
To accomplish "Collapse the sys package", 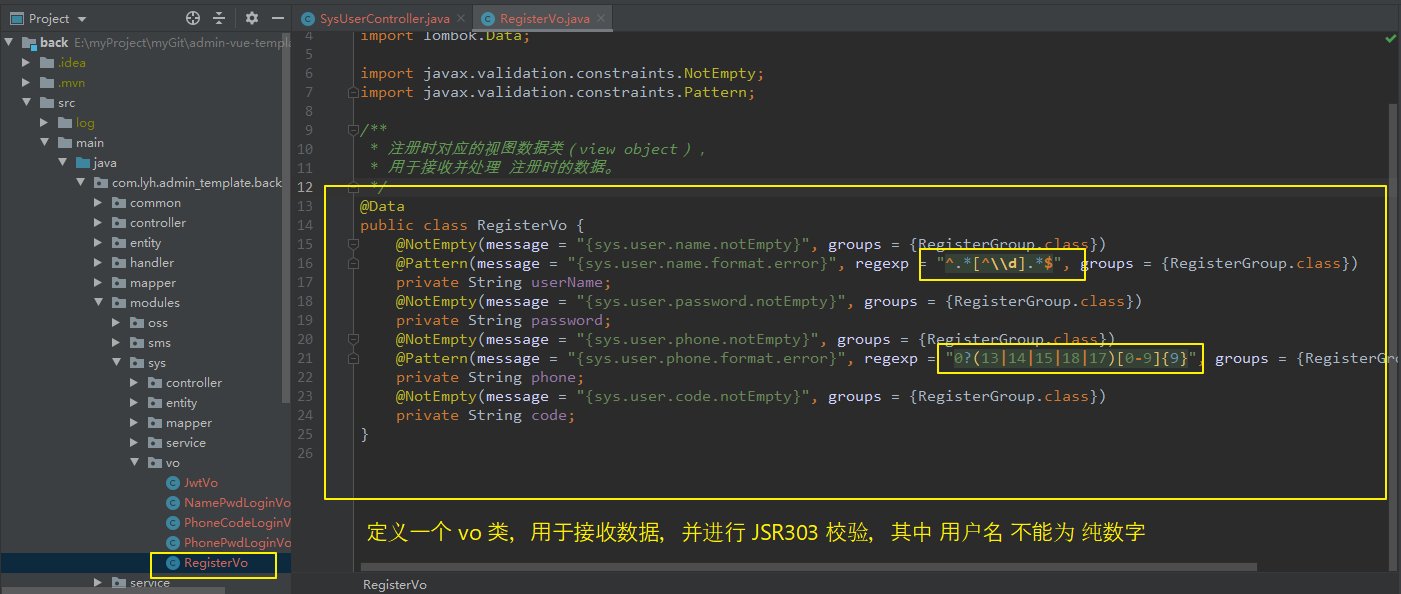I will tap(117, 363).
